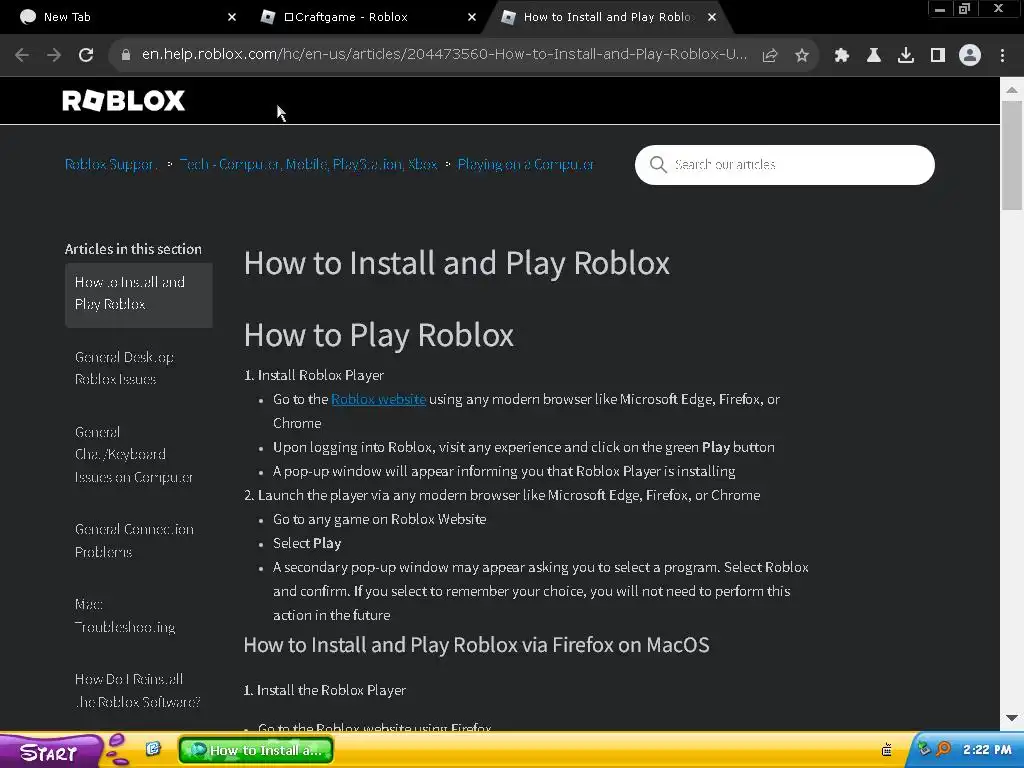Click the quick launch icon beside Start

point(153,749)
